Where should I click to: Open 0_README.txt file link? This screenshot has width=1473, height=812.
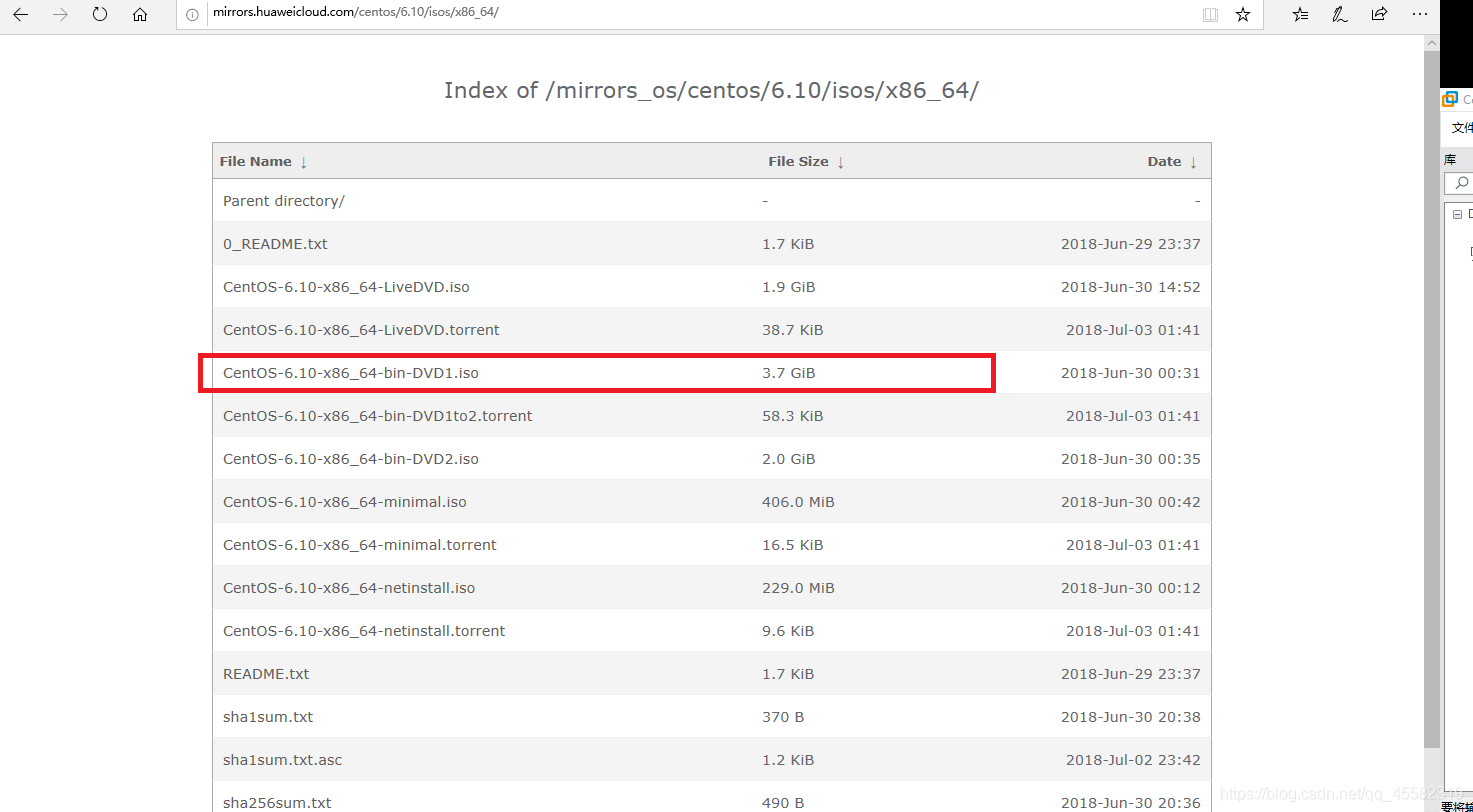tap(275, 244)
